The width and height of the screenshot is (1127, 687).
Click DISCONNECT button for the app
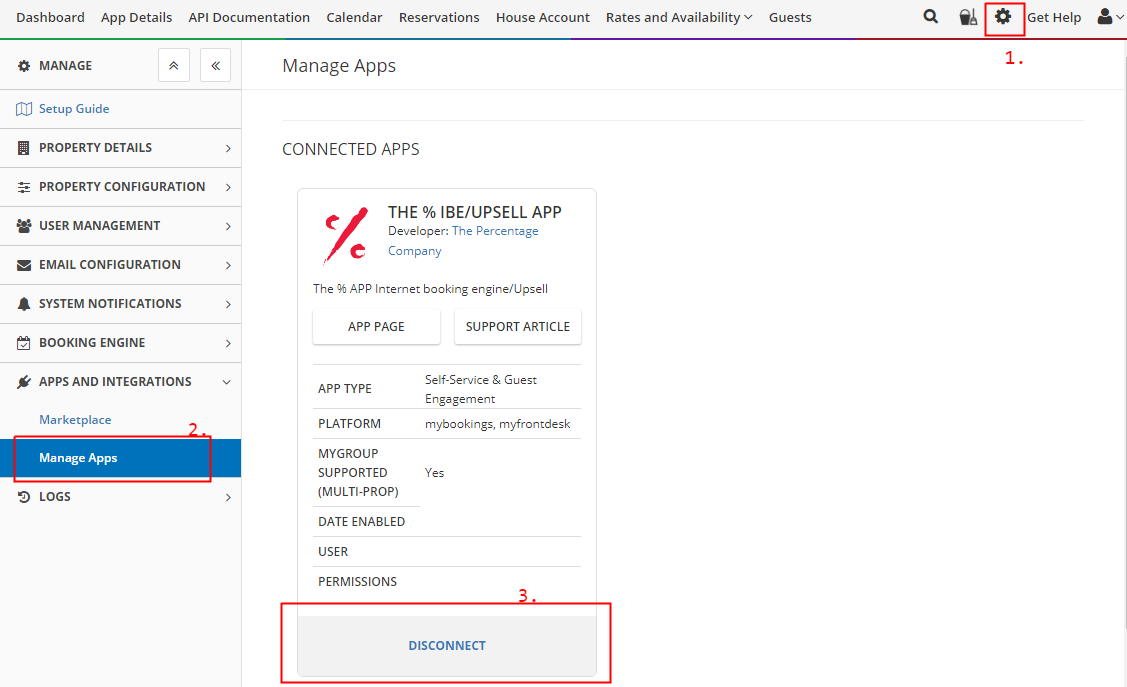pyautogui.click(x=447, y=645)
